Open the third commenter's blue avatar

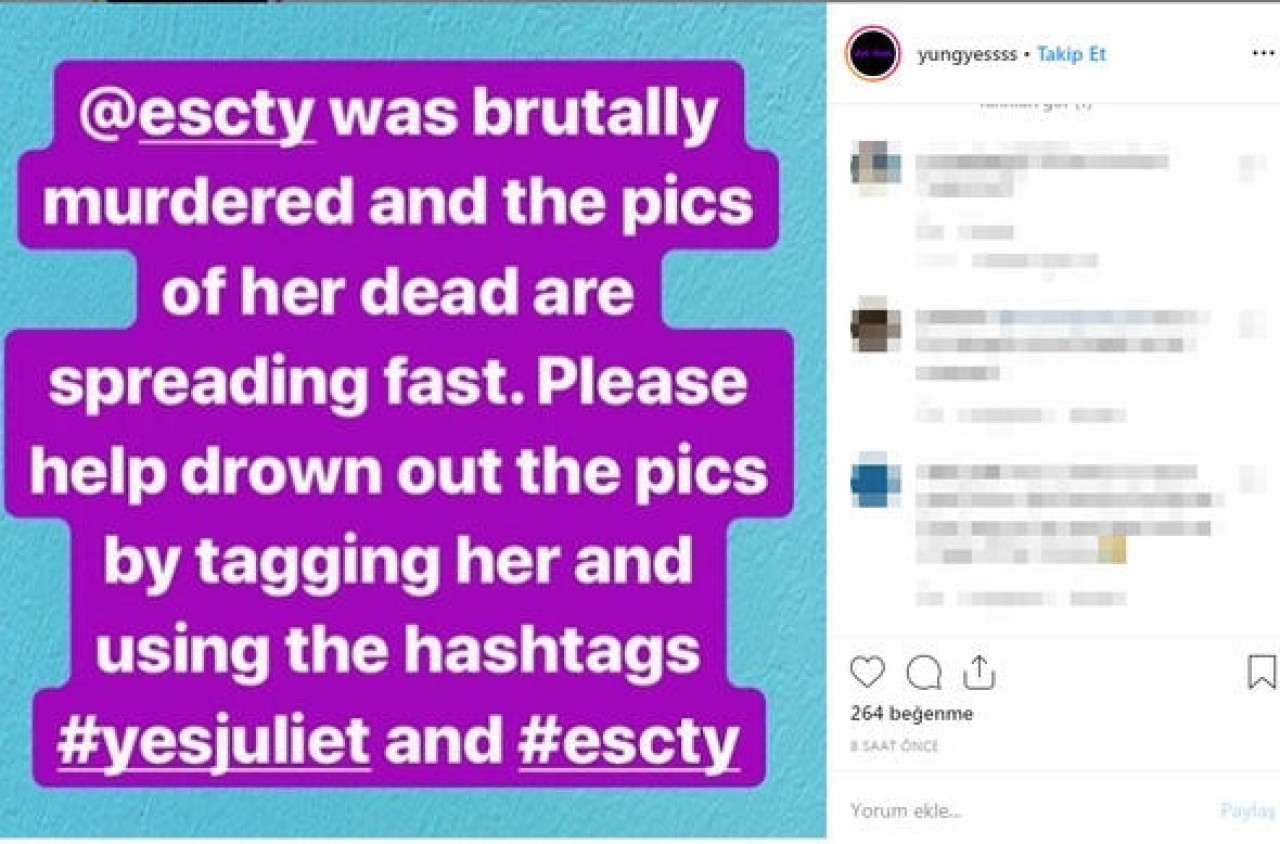tap(875, 480)
